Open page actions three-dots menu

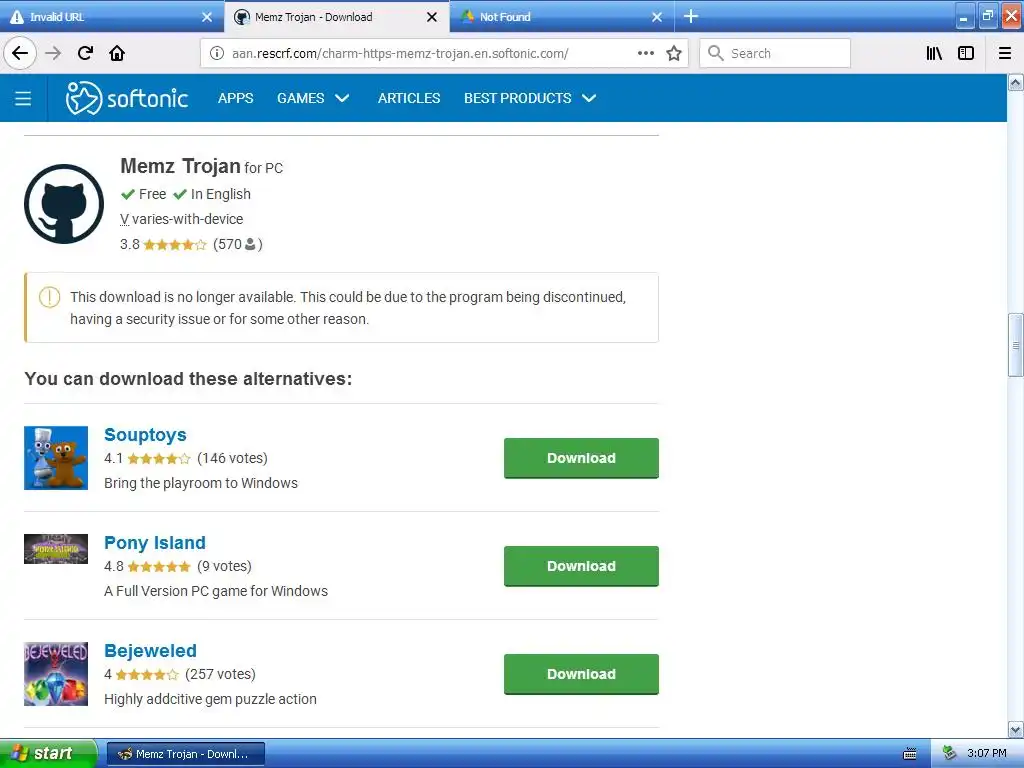tap(645, 53)
